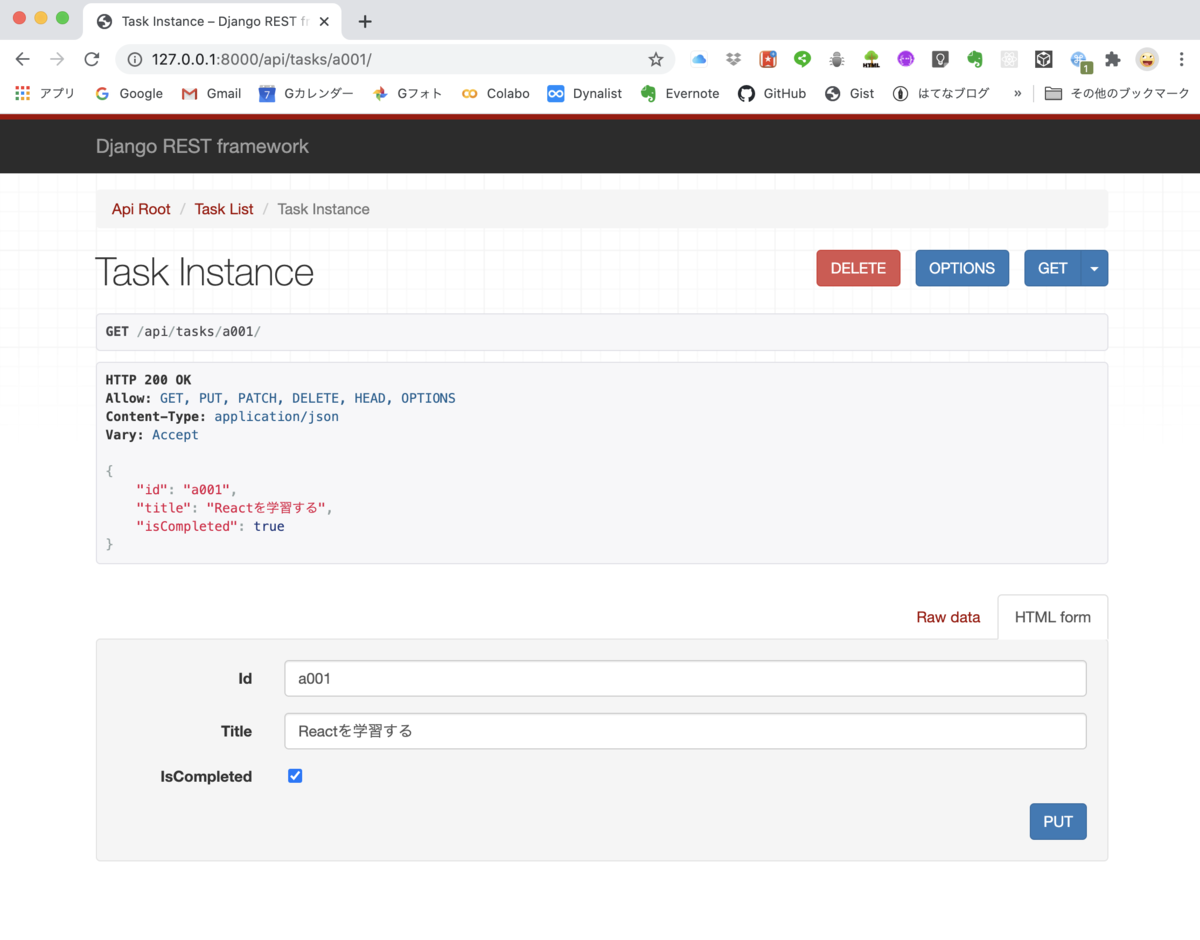Screen dimensions: 1200x940
Task: Click the "title" key in the JSON response
Action: [163, 508]
